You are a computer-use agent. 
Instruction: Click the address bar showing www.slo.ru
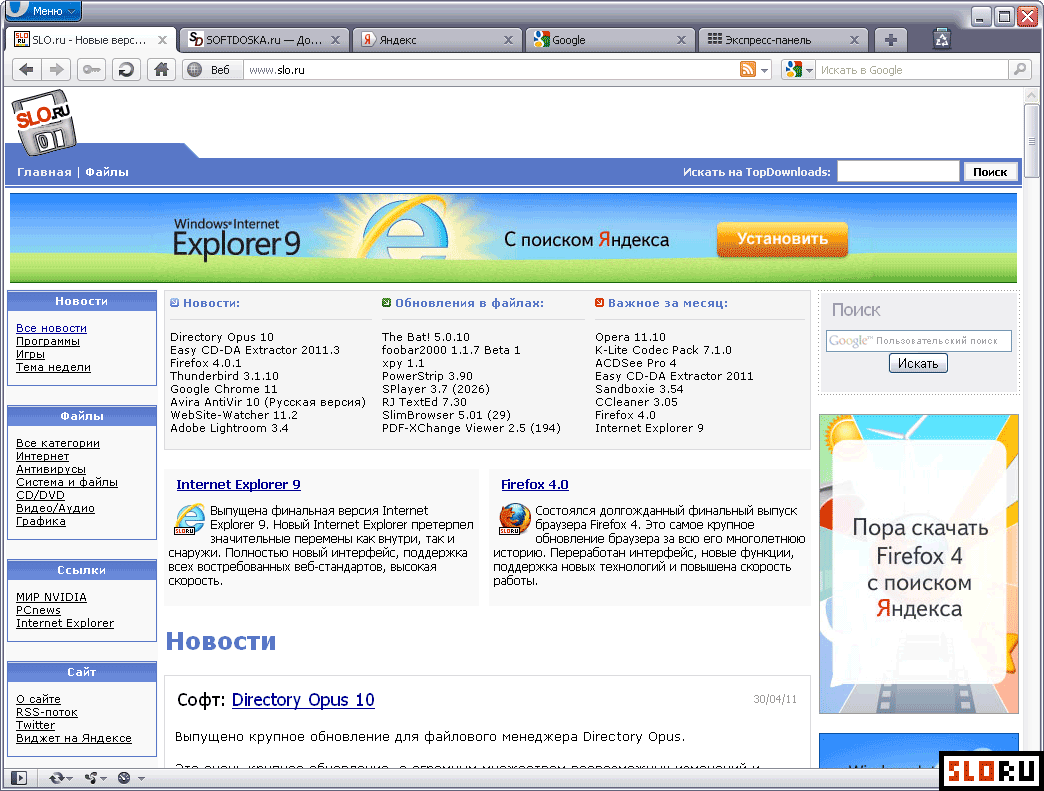pyautogui.click(x=490, y=69)
